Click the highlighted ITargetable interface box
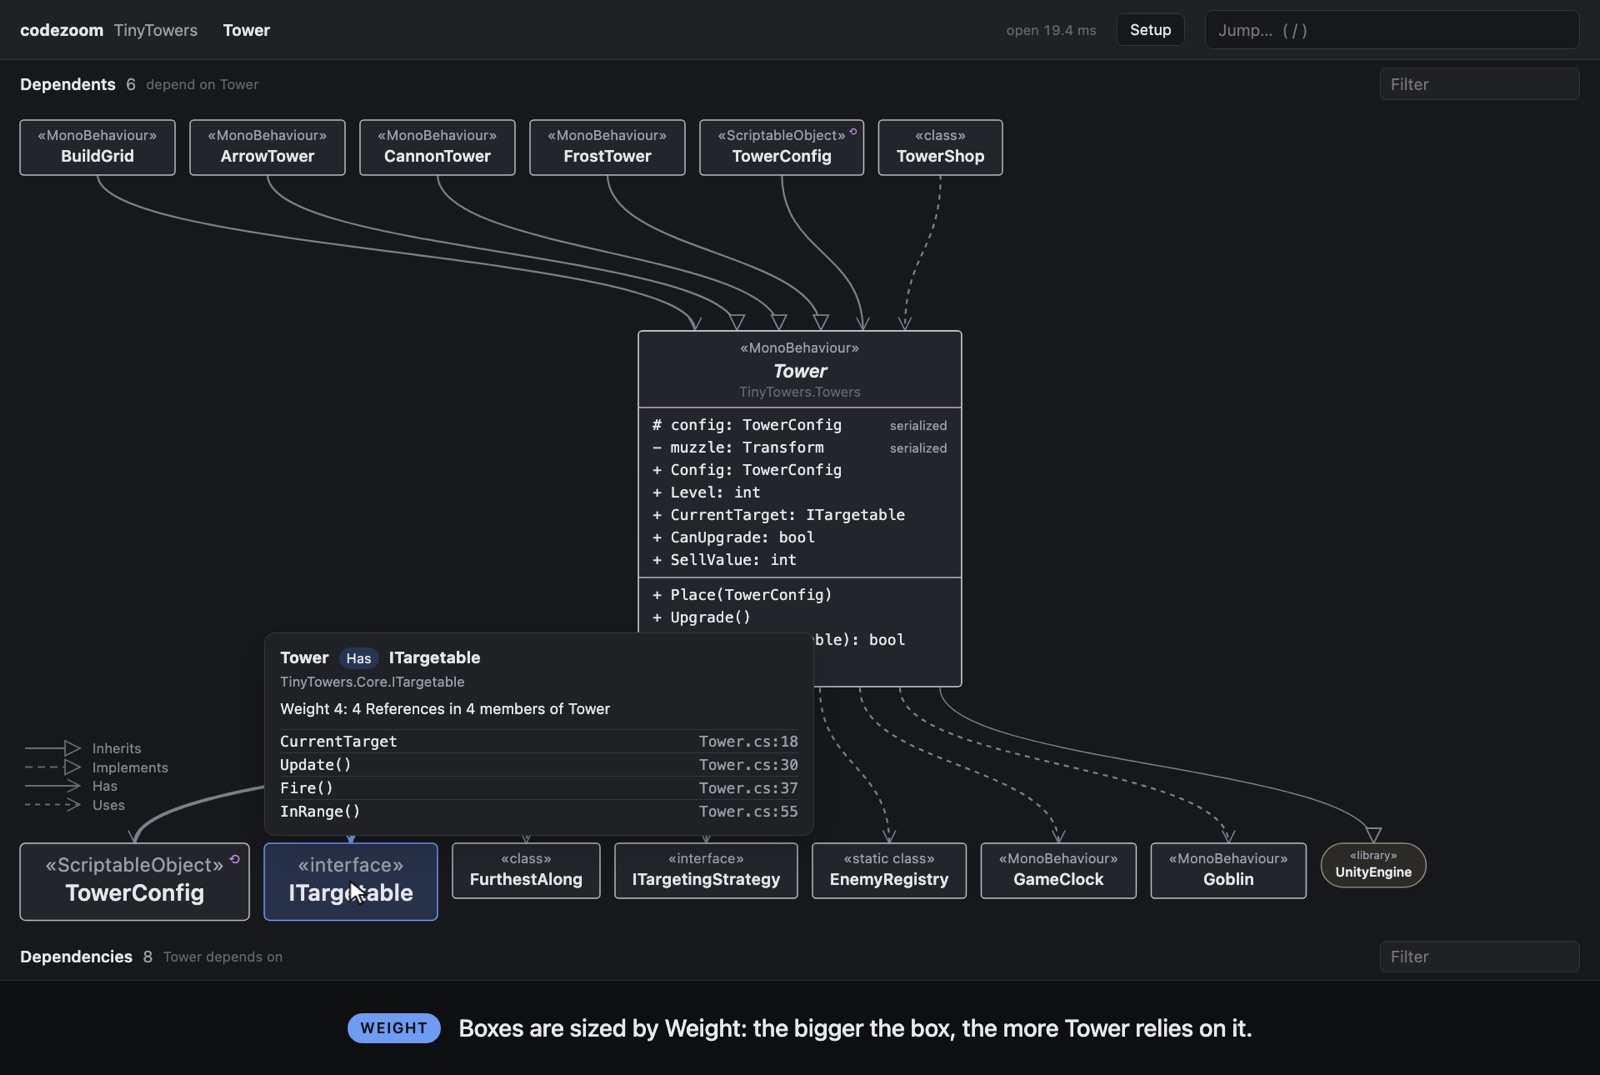Image resolution: width=1600 pixels, height=1075 pixels. [350, 881]
